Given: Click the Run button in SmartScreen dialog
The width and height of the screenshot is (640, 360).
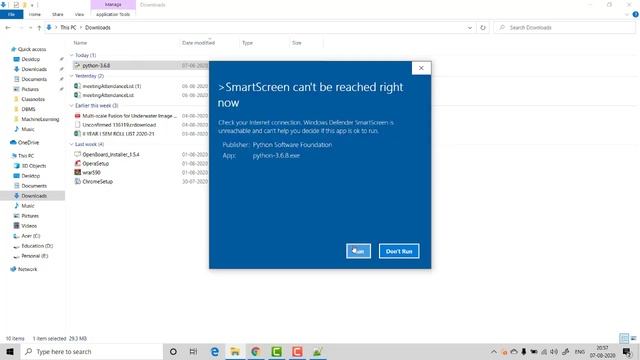Looking at the screenshot, I should click(358, 251).
